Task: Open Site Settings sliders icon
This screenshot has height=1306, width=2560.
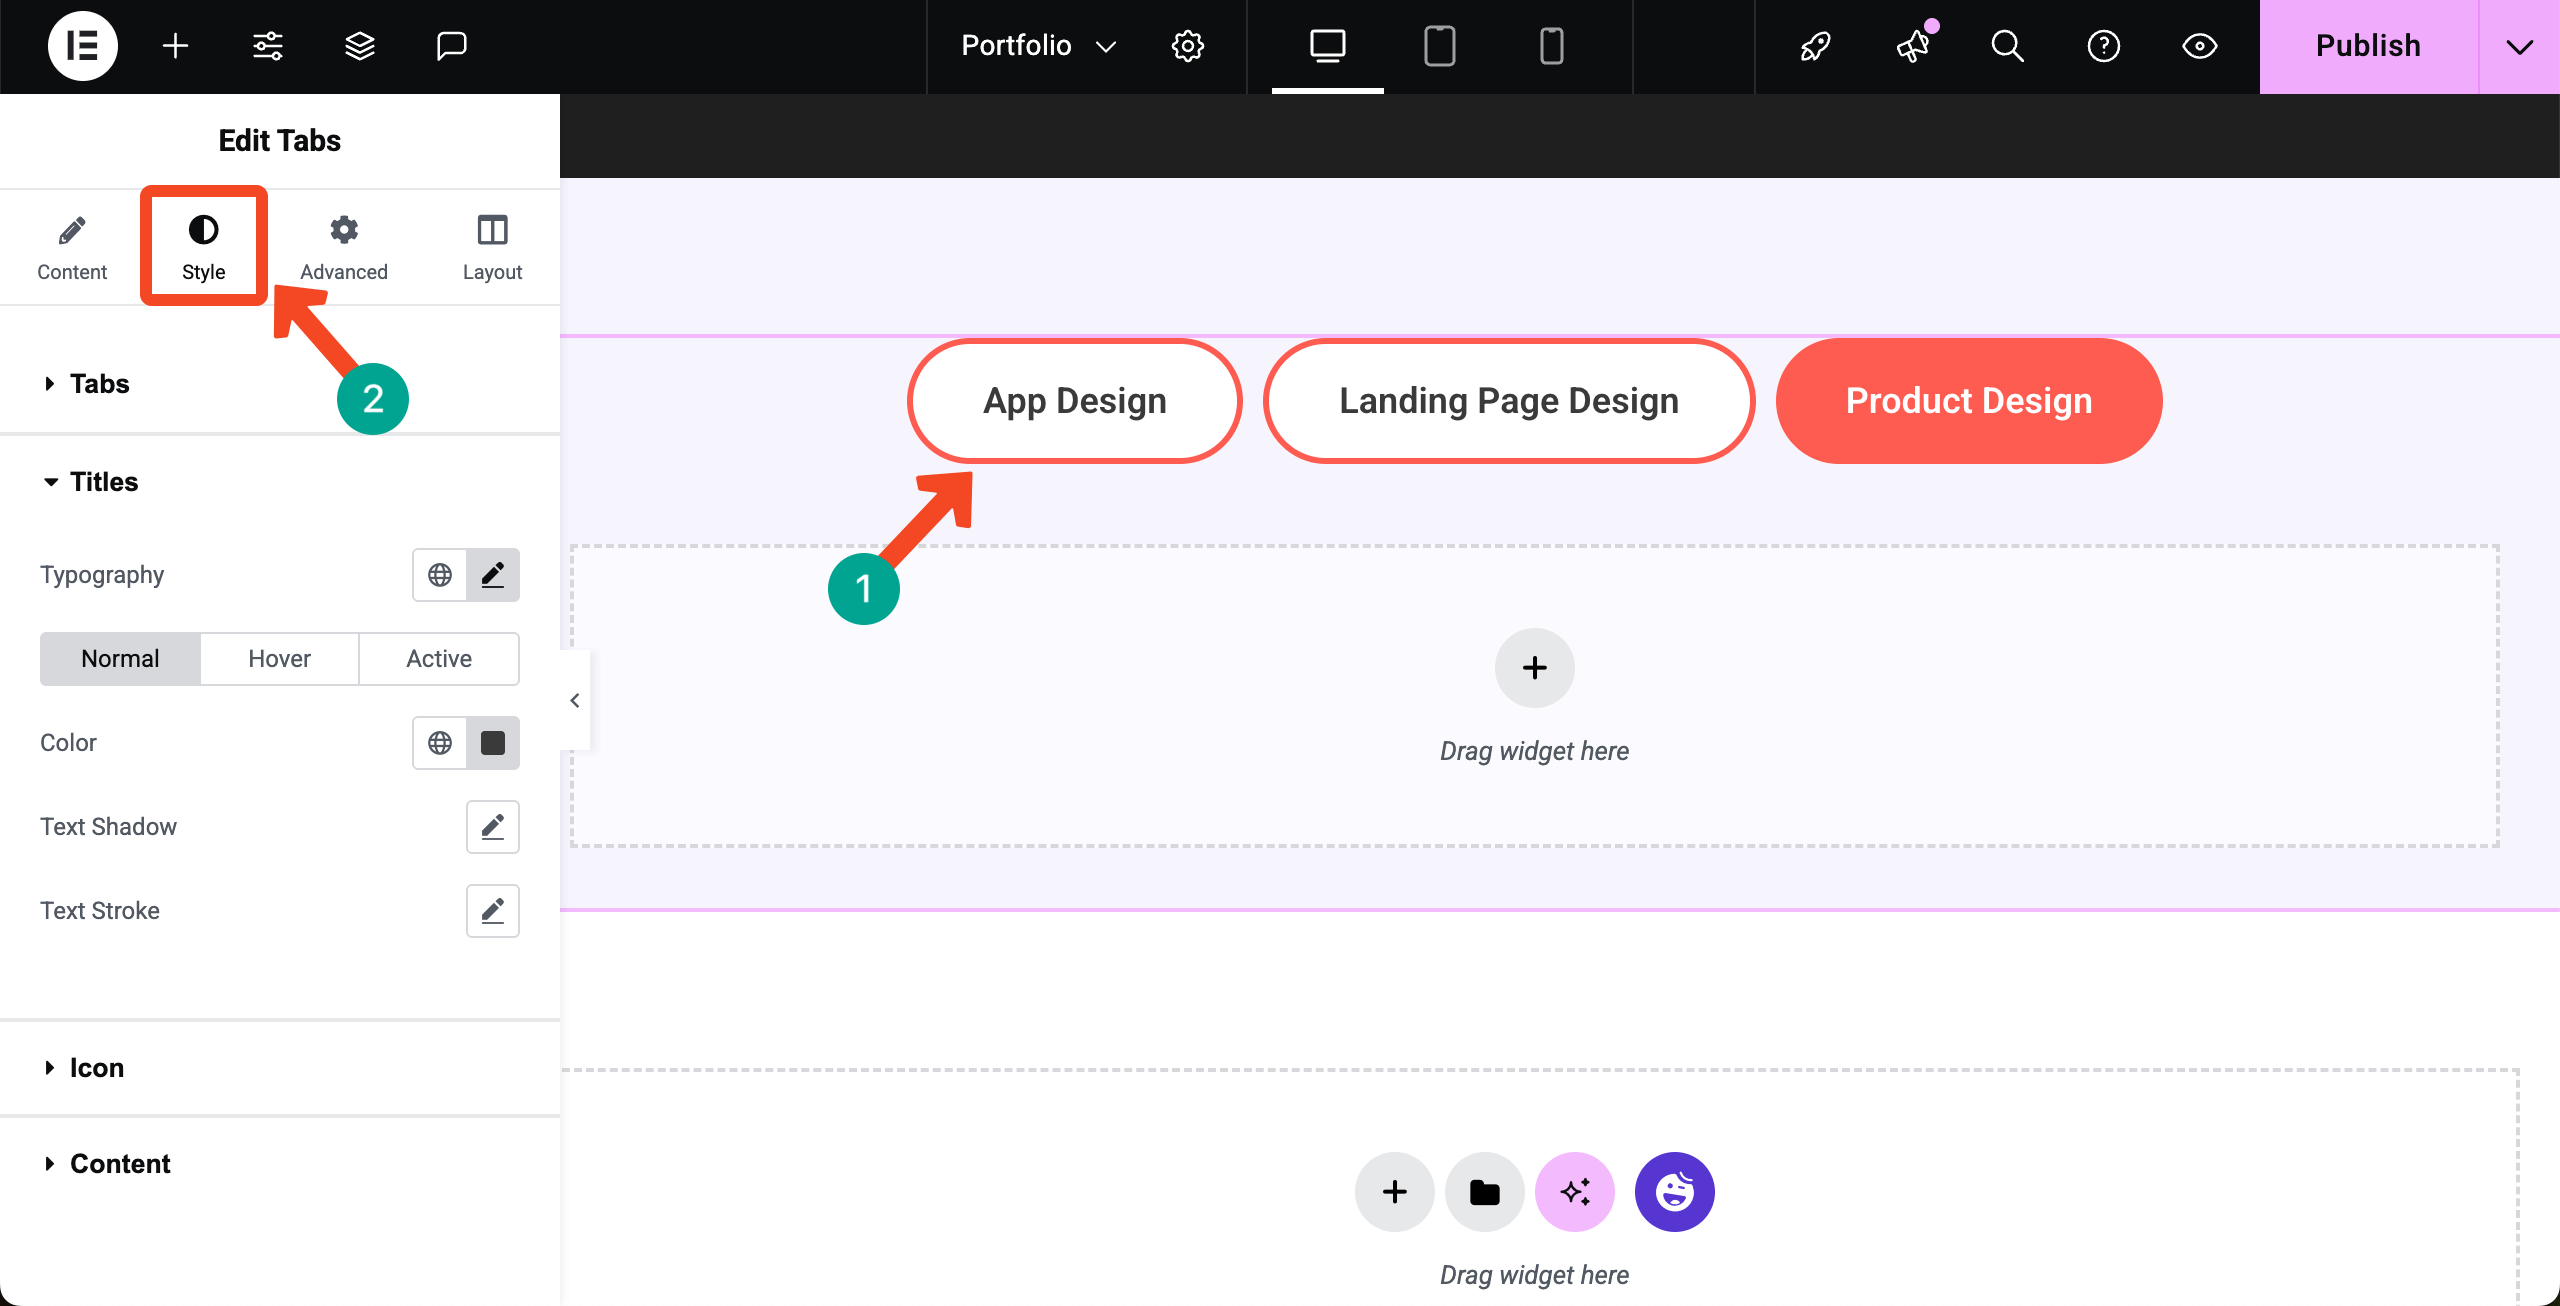Action: pyautogui.click(x=268, y=46)
